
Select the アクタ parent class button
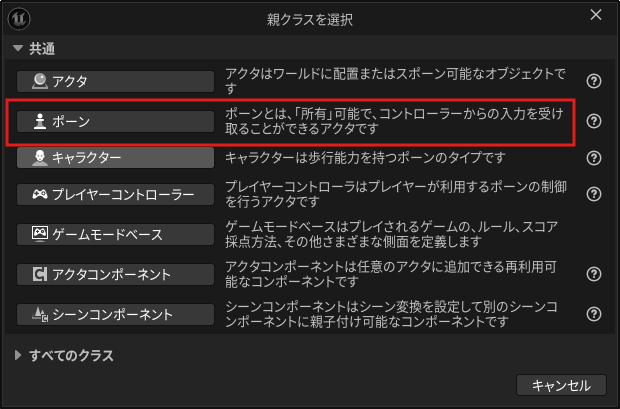[x=116, y=82]
